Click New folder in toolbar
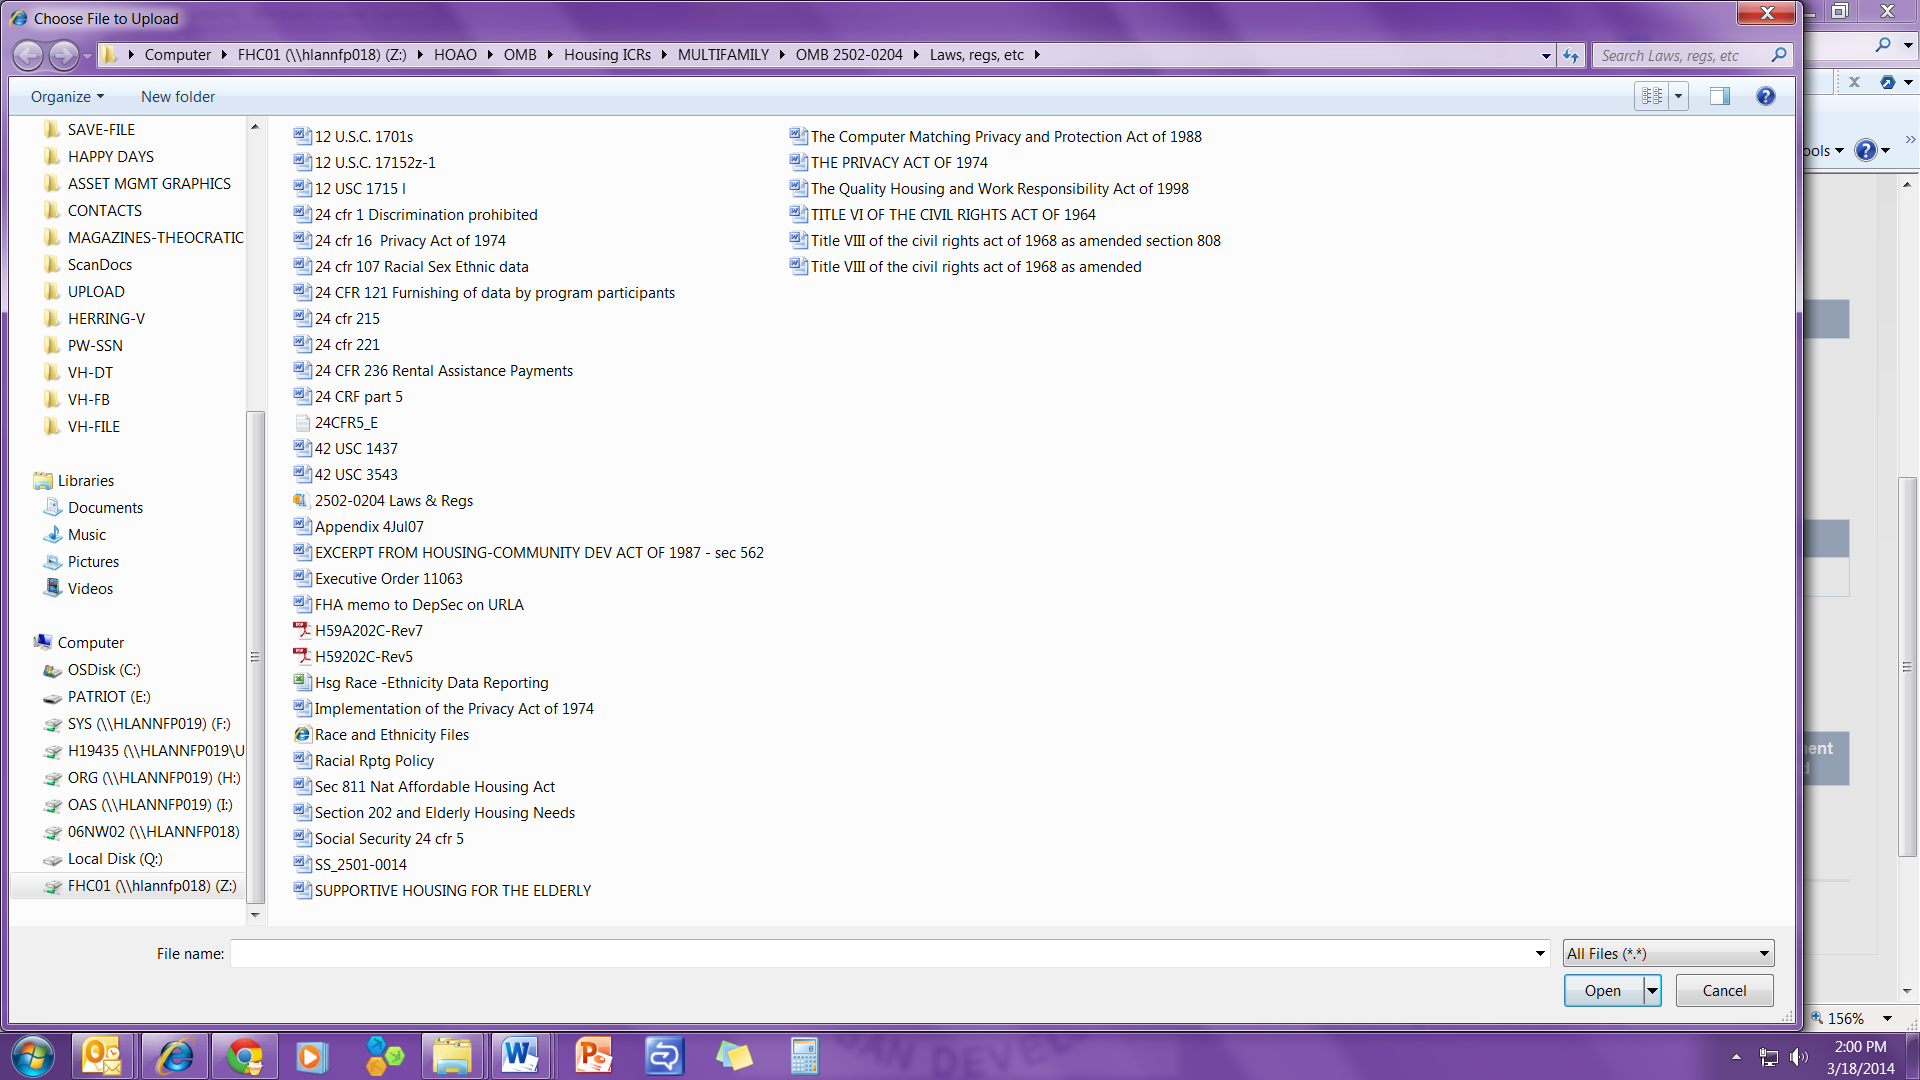Viewport: 1920px width, 1080px height. tap(178, 97)
